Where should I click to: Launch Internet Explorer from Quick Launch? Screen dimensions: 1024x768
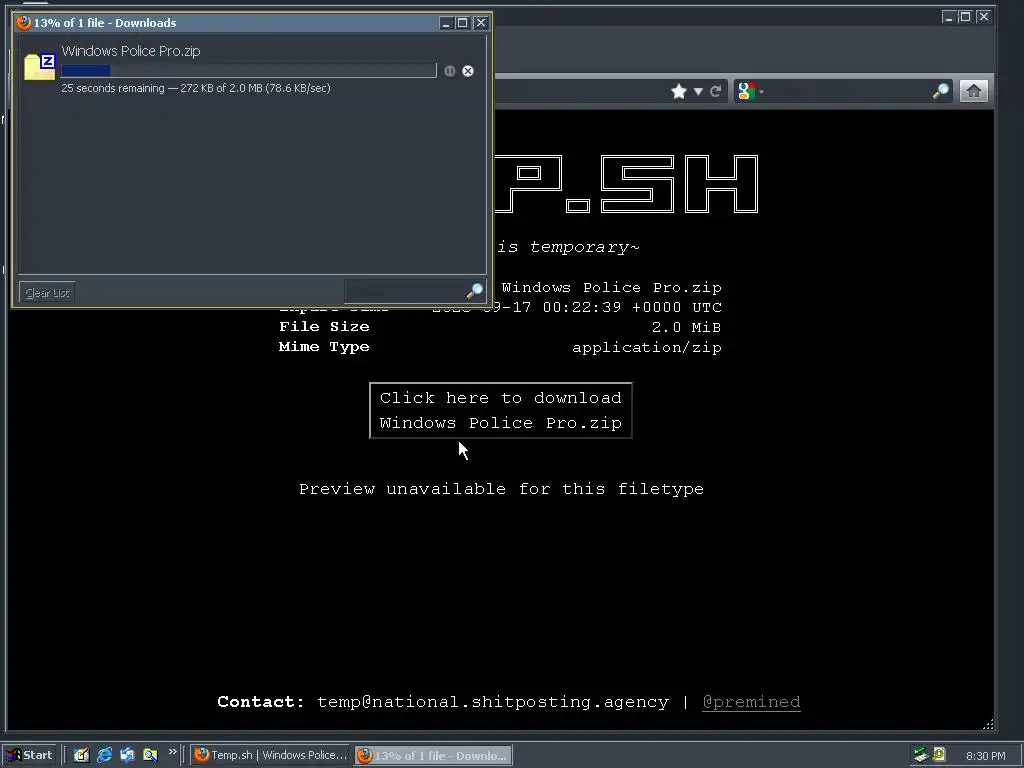[x=104, y=755]
